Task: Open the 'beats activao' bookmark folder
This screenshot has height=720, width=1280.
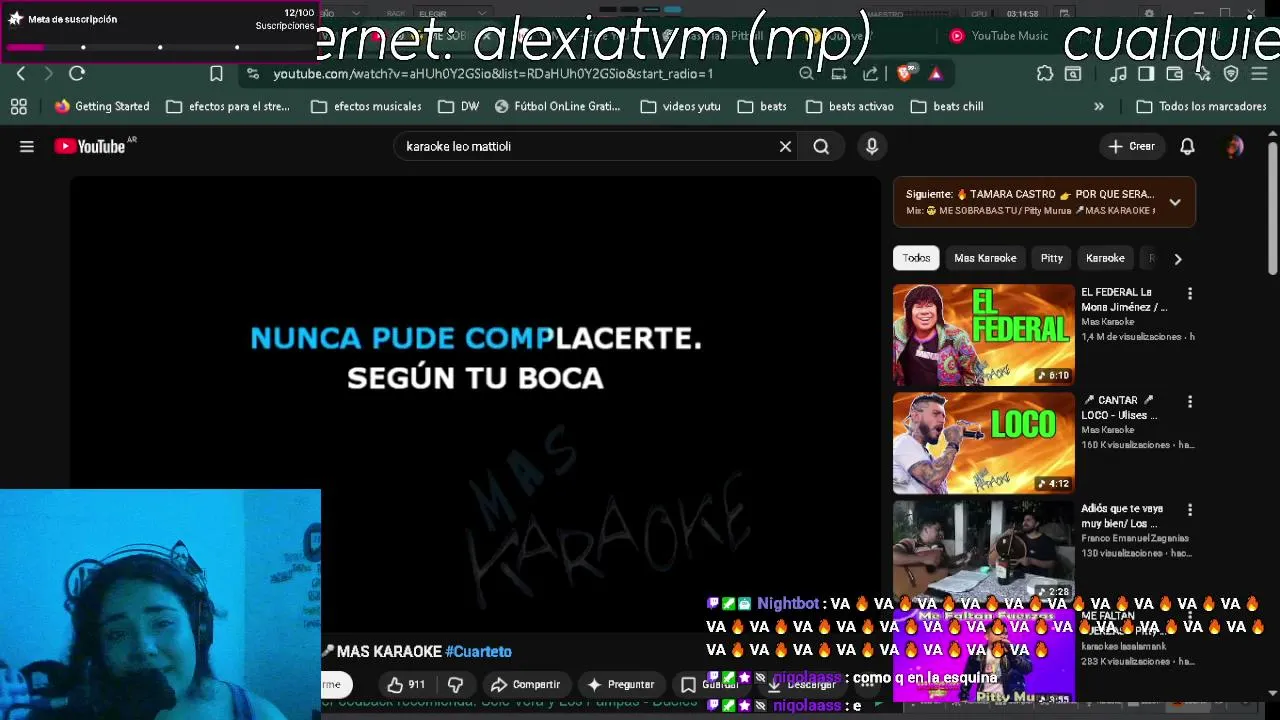Action: click(x=850, y=107)
